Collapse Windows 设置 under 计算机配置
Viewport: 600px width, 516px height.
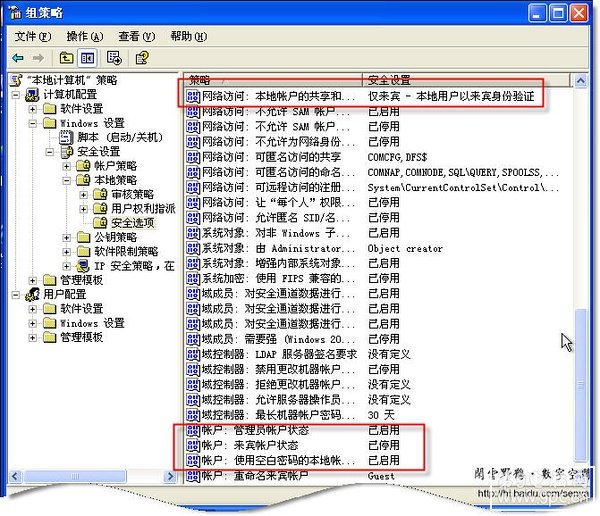coord(33,123)
